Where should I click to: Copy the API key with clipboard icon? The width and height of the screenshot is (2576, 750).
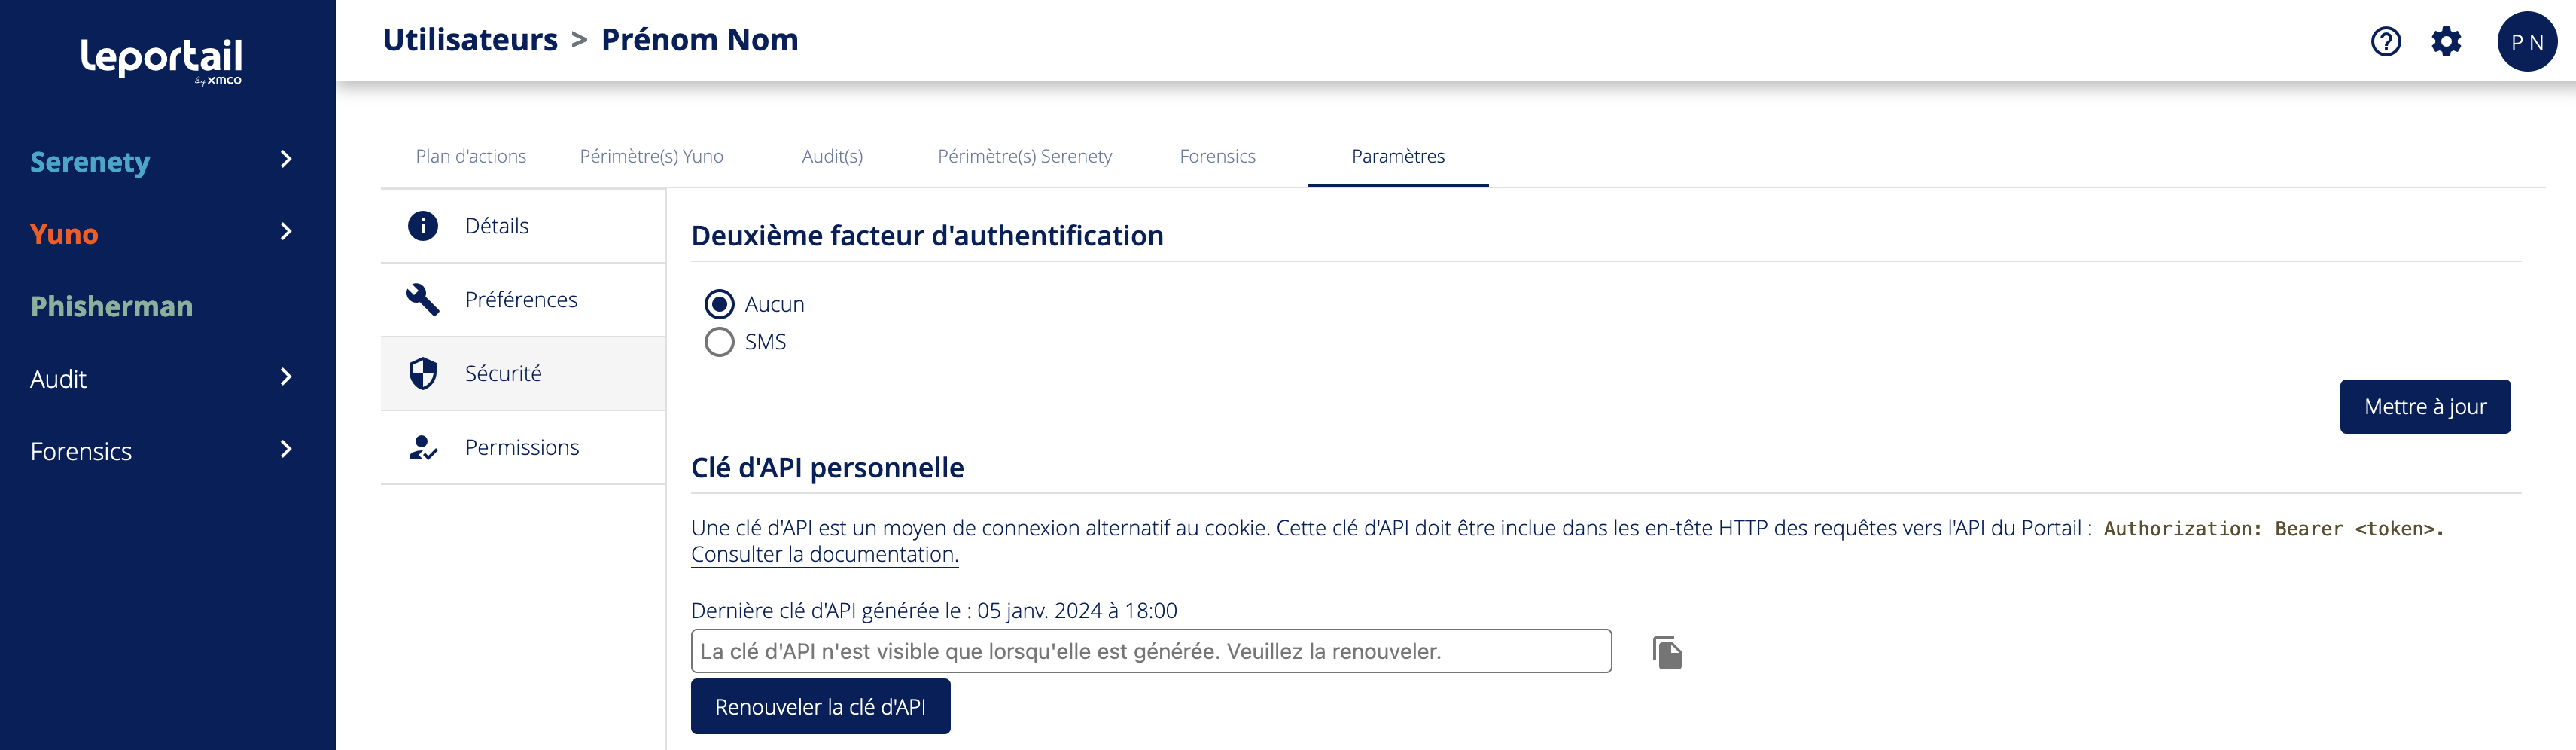(1667, 653)
